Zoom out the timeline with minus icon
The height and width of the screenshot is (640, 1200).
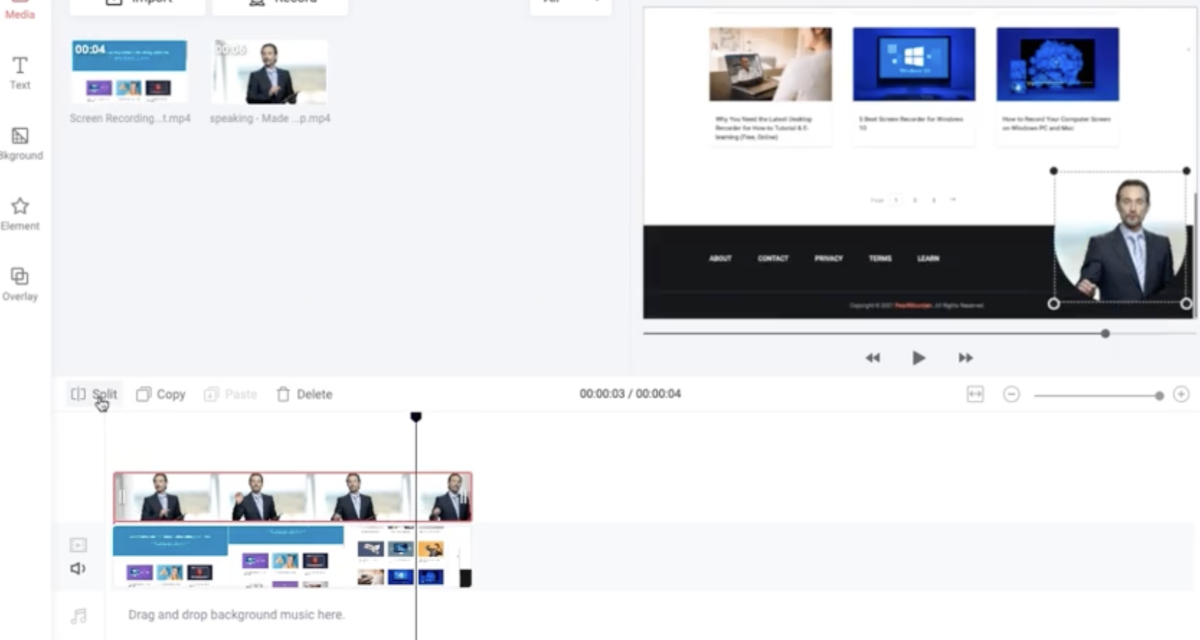(1011, 394)
